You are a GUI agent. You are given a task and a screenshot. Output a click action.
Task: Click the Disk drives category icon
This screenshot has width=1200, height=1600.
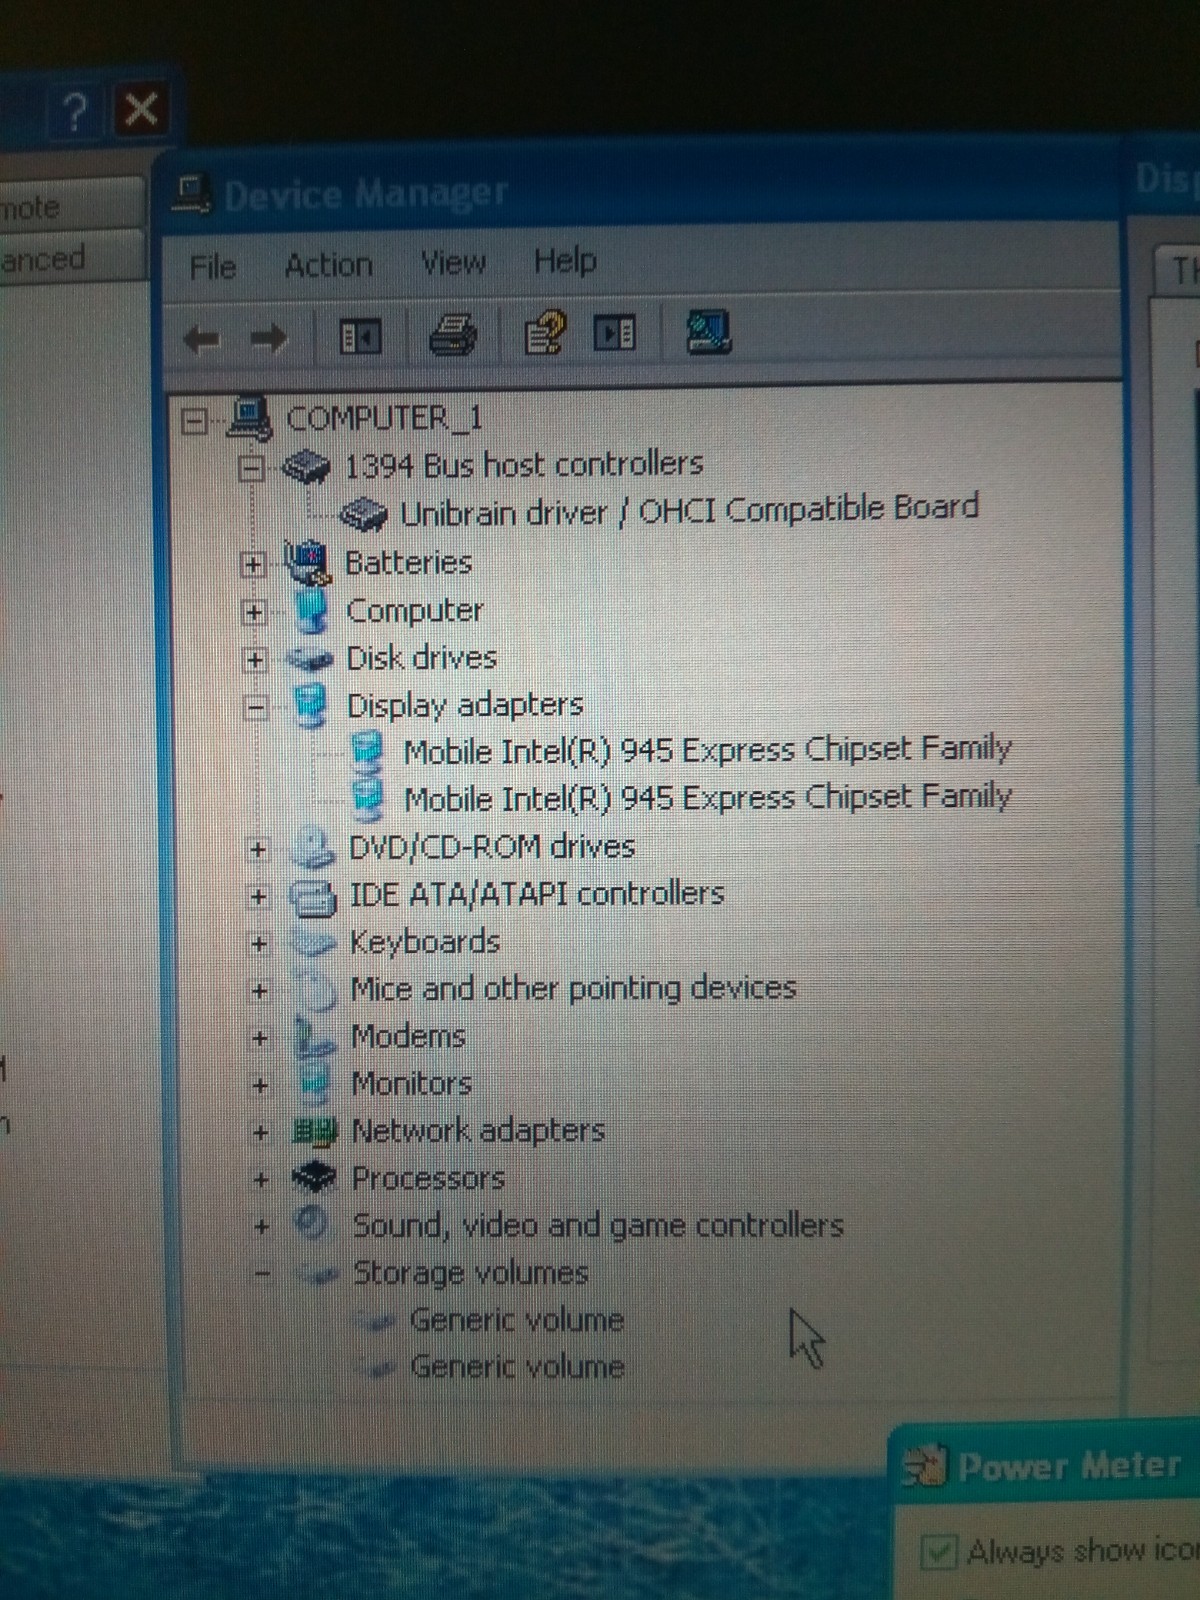[310, 659]
